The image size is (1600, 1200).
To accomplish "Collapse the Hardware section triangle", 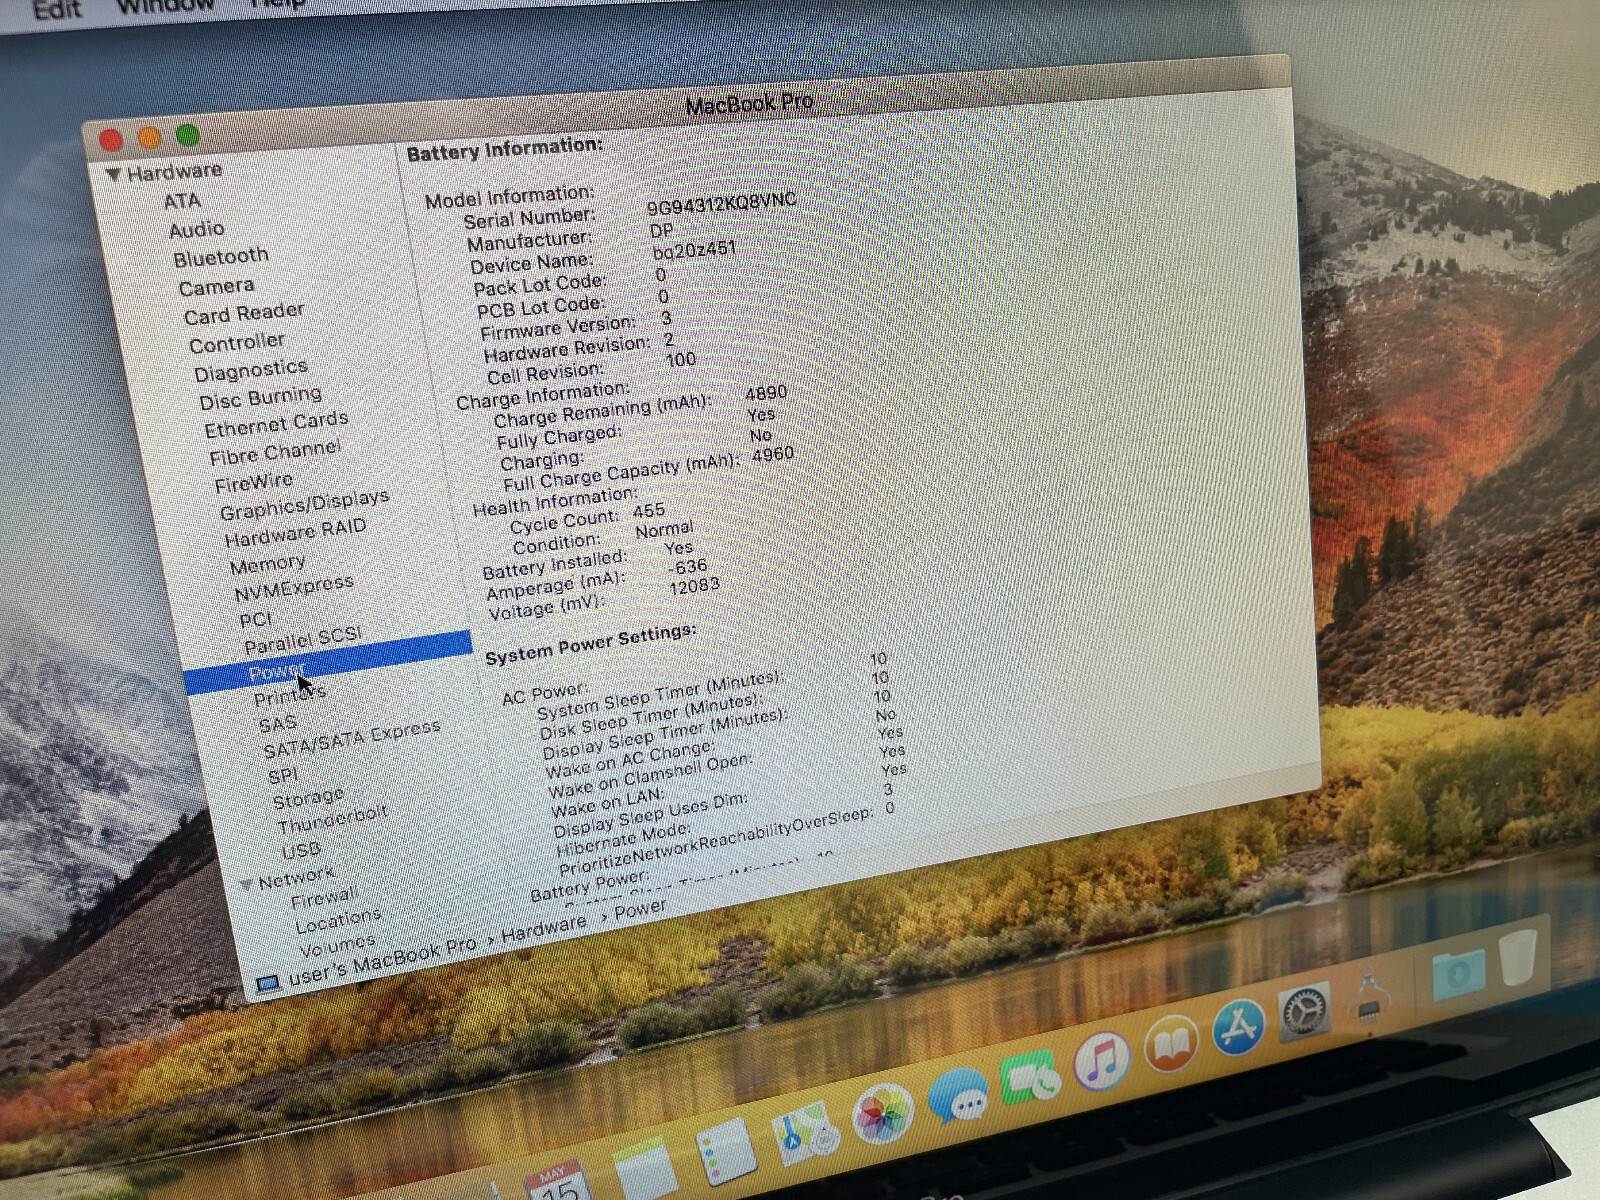I will tap(113, 176).
